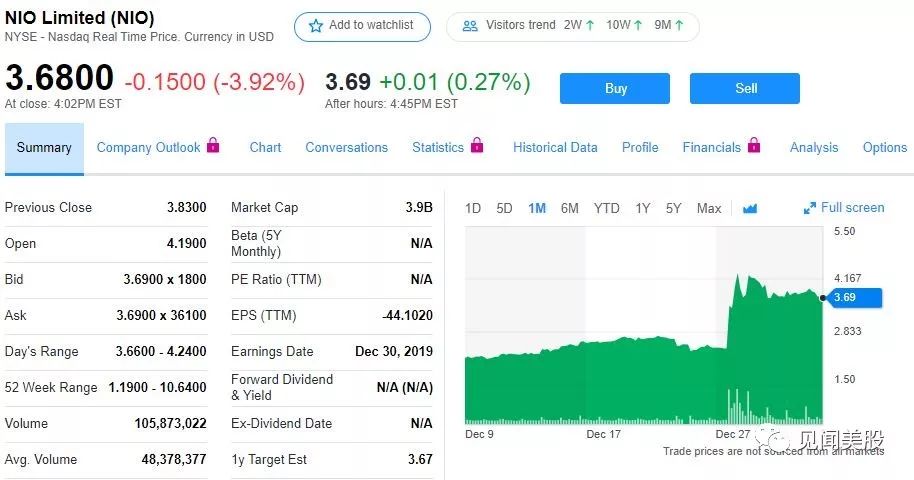914x480 pixels.
Task: Click the visitors trend people icon
Action: (470, 26)
